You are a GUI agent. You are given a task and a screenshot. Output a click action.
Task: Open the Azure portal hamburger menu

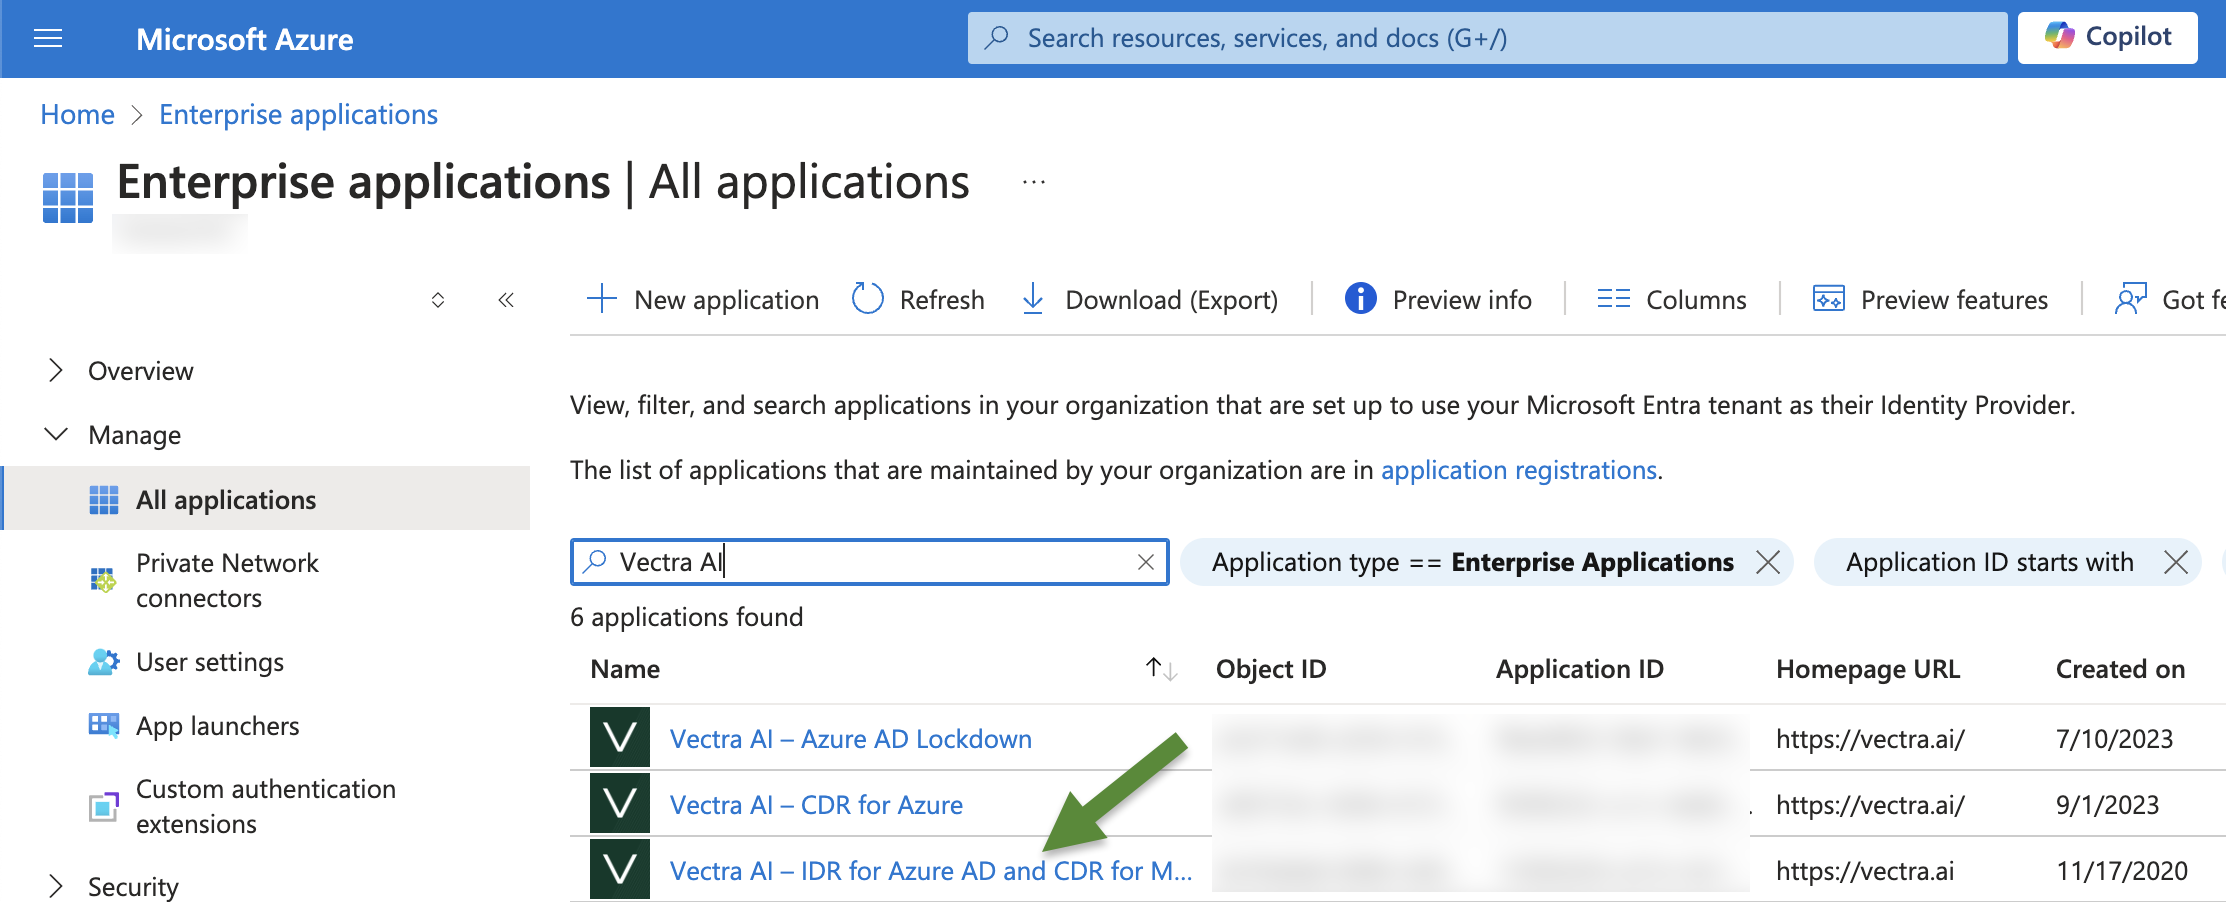pos(48,39)
